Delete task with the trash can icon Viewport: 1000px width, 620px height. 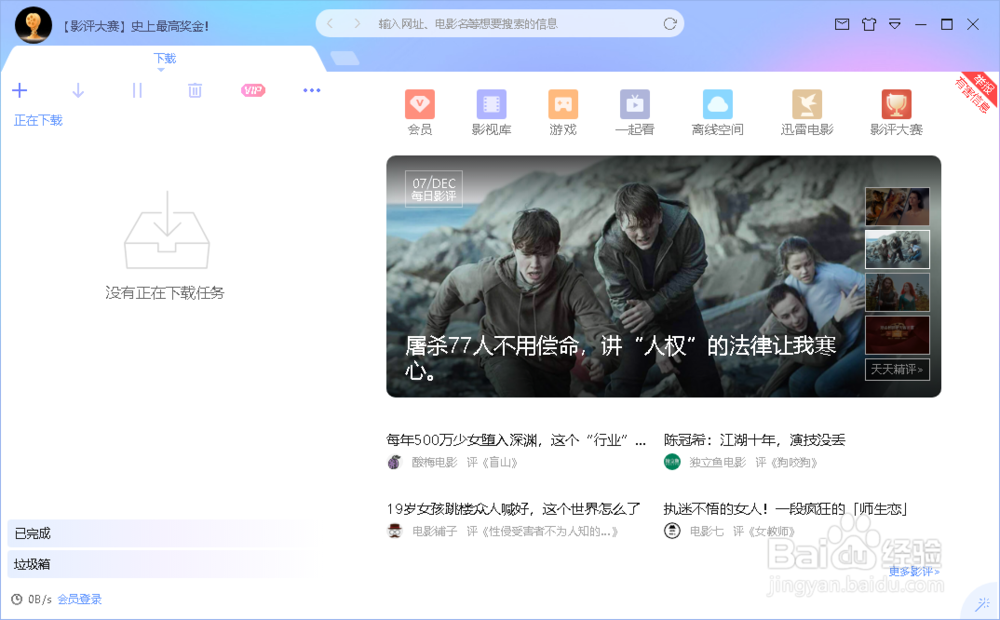tap(195, 91)
